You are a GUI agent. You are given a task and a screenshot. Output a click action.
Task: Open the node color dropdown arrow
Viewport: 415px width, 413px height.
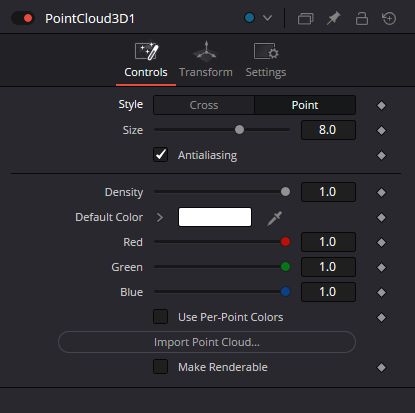[267, 18]
